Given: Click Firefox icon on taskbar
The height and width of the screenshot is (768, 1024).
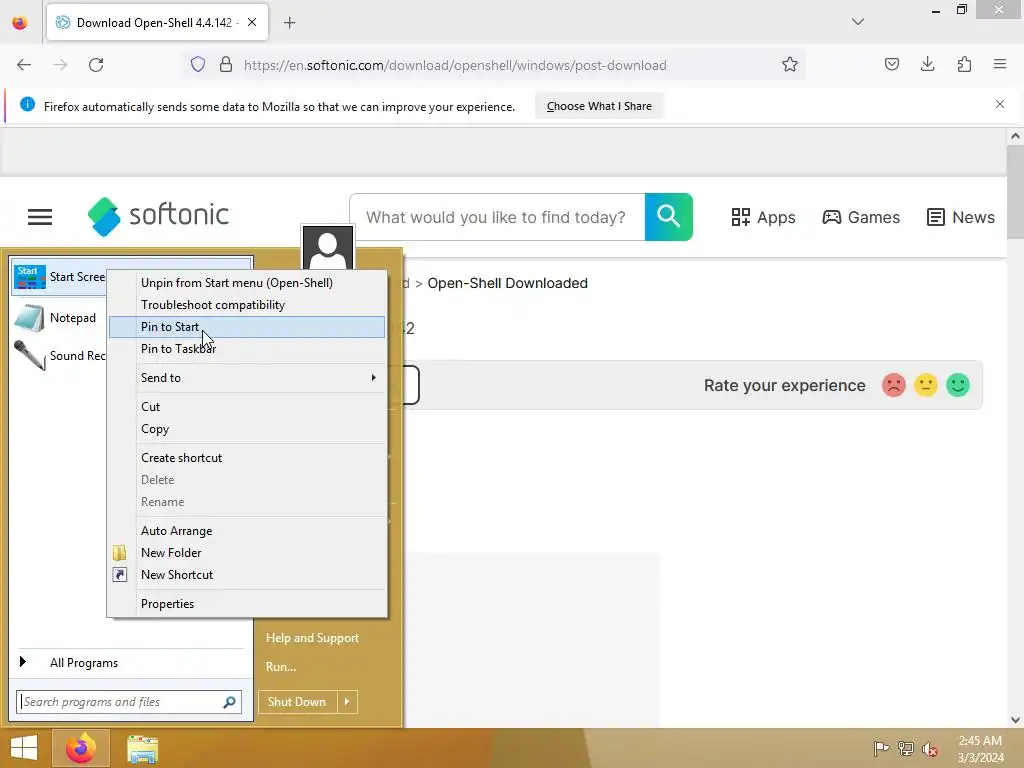Looking at the screenshot, I should [81, 748].
